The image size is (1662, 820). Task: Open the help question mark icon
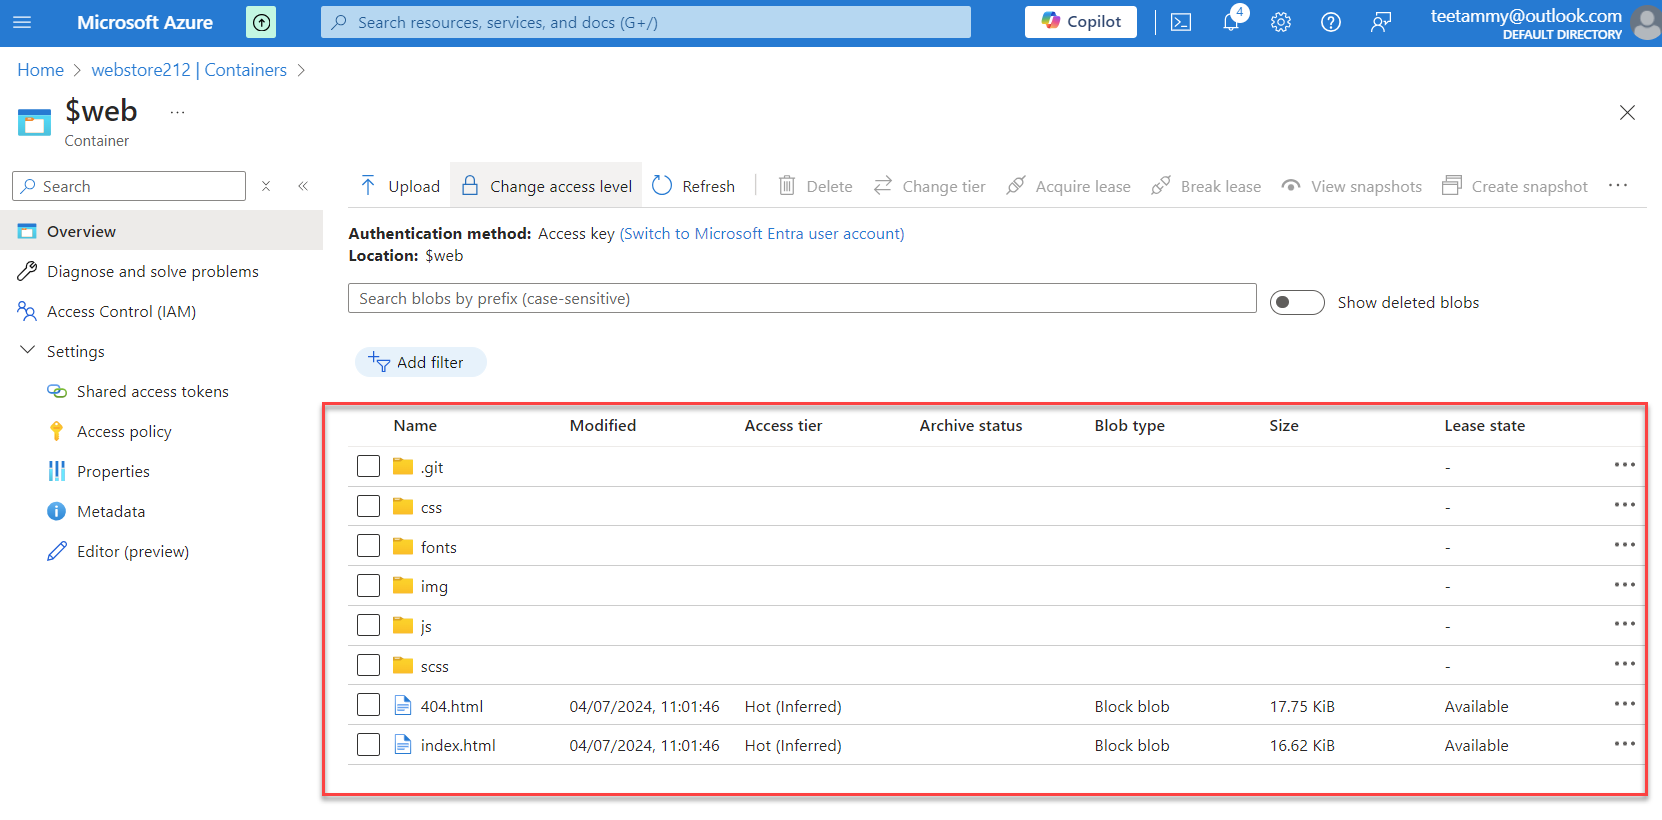click(x=1331, y=22)
